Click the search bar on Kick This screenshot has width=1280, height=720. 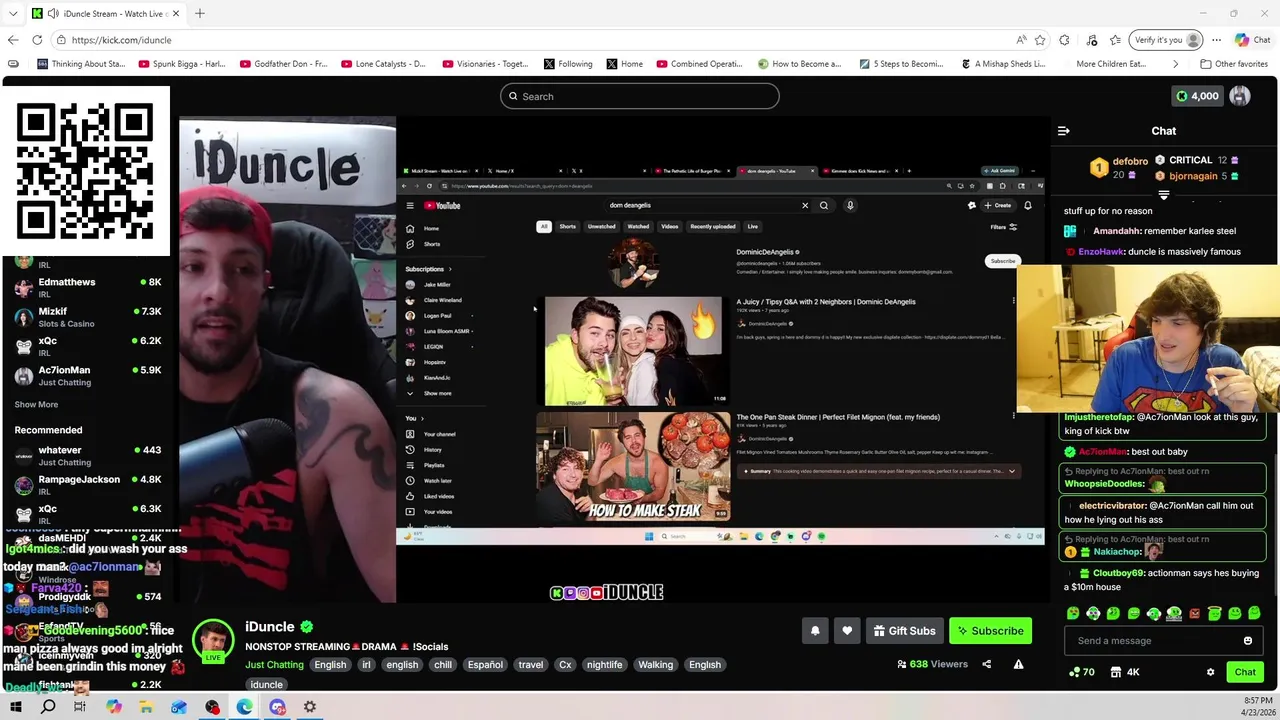640,96
